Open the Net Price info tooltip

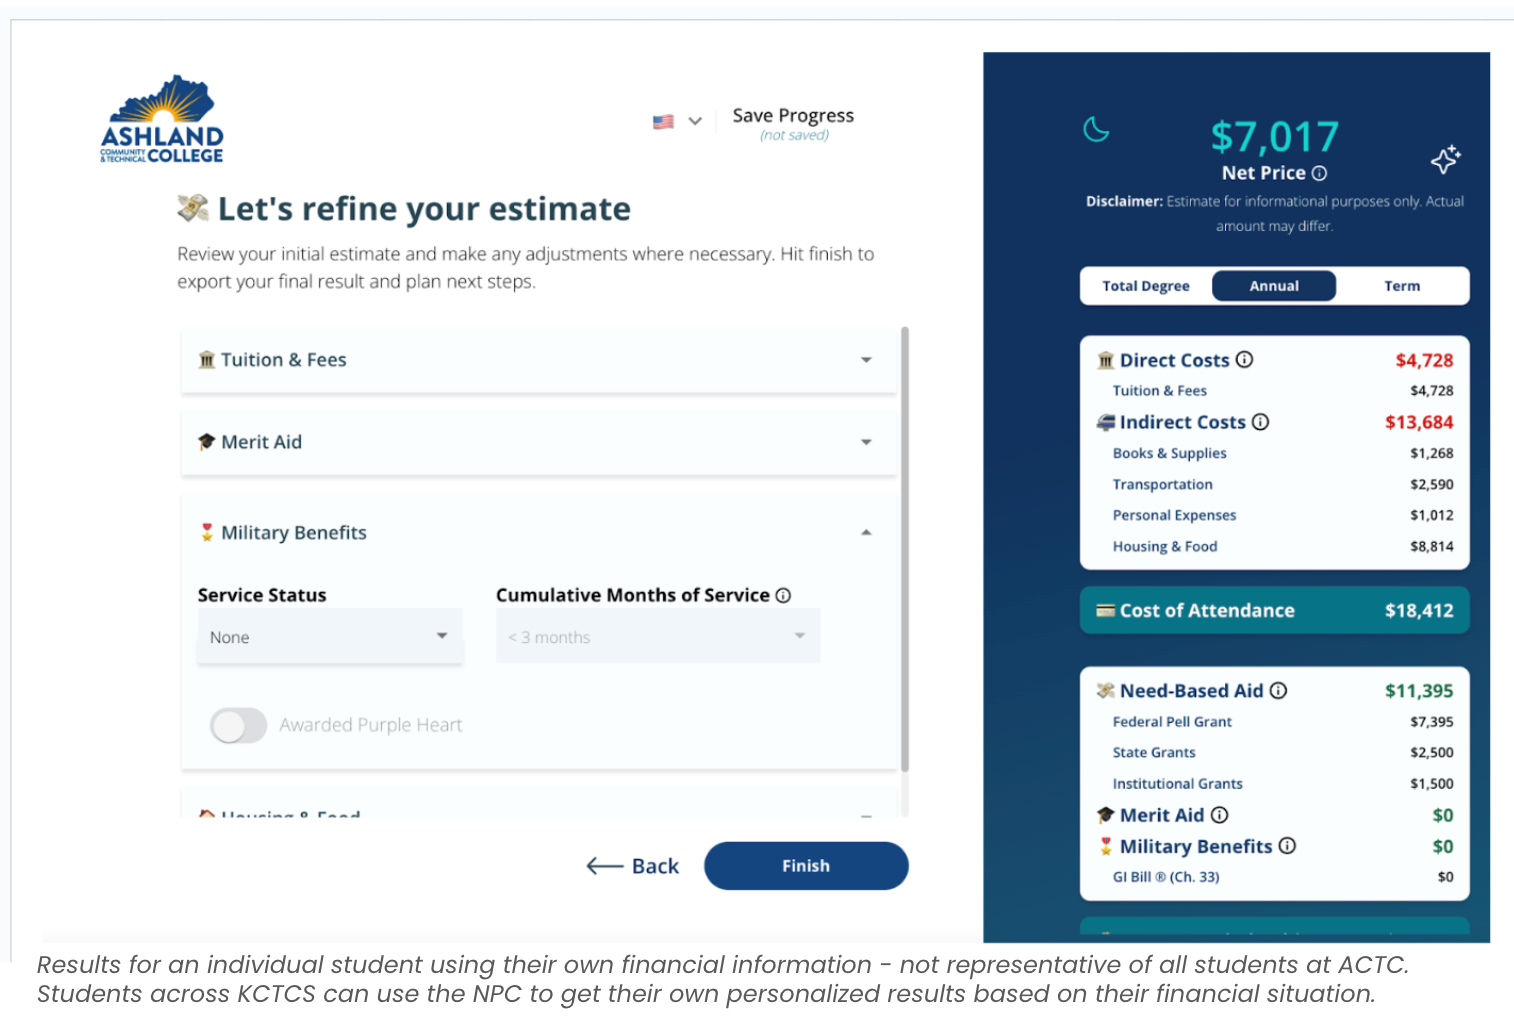coord(1319,173)
